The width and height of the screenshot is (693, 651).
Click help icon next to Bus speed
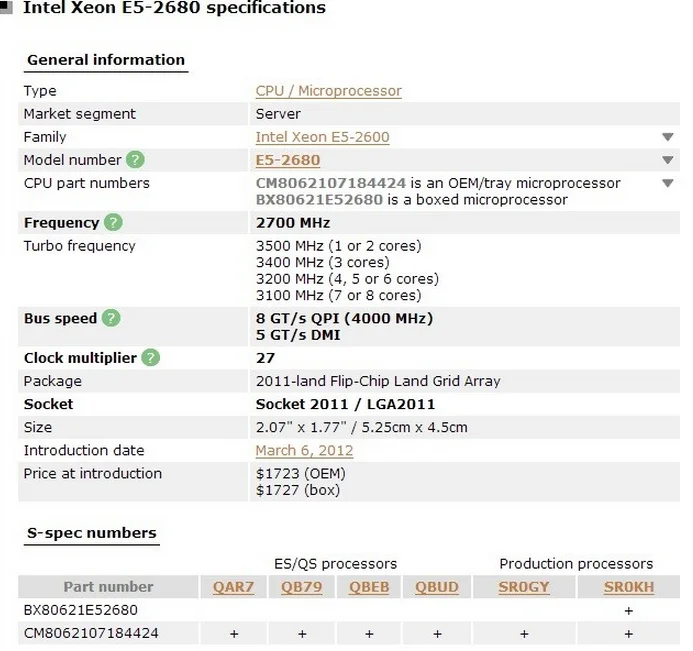(111, 319)
